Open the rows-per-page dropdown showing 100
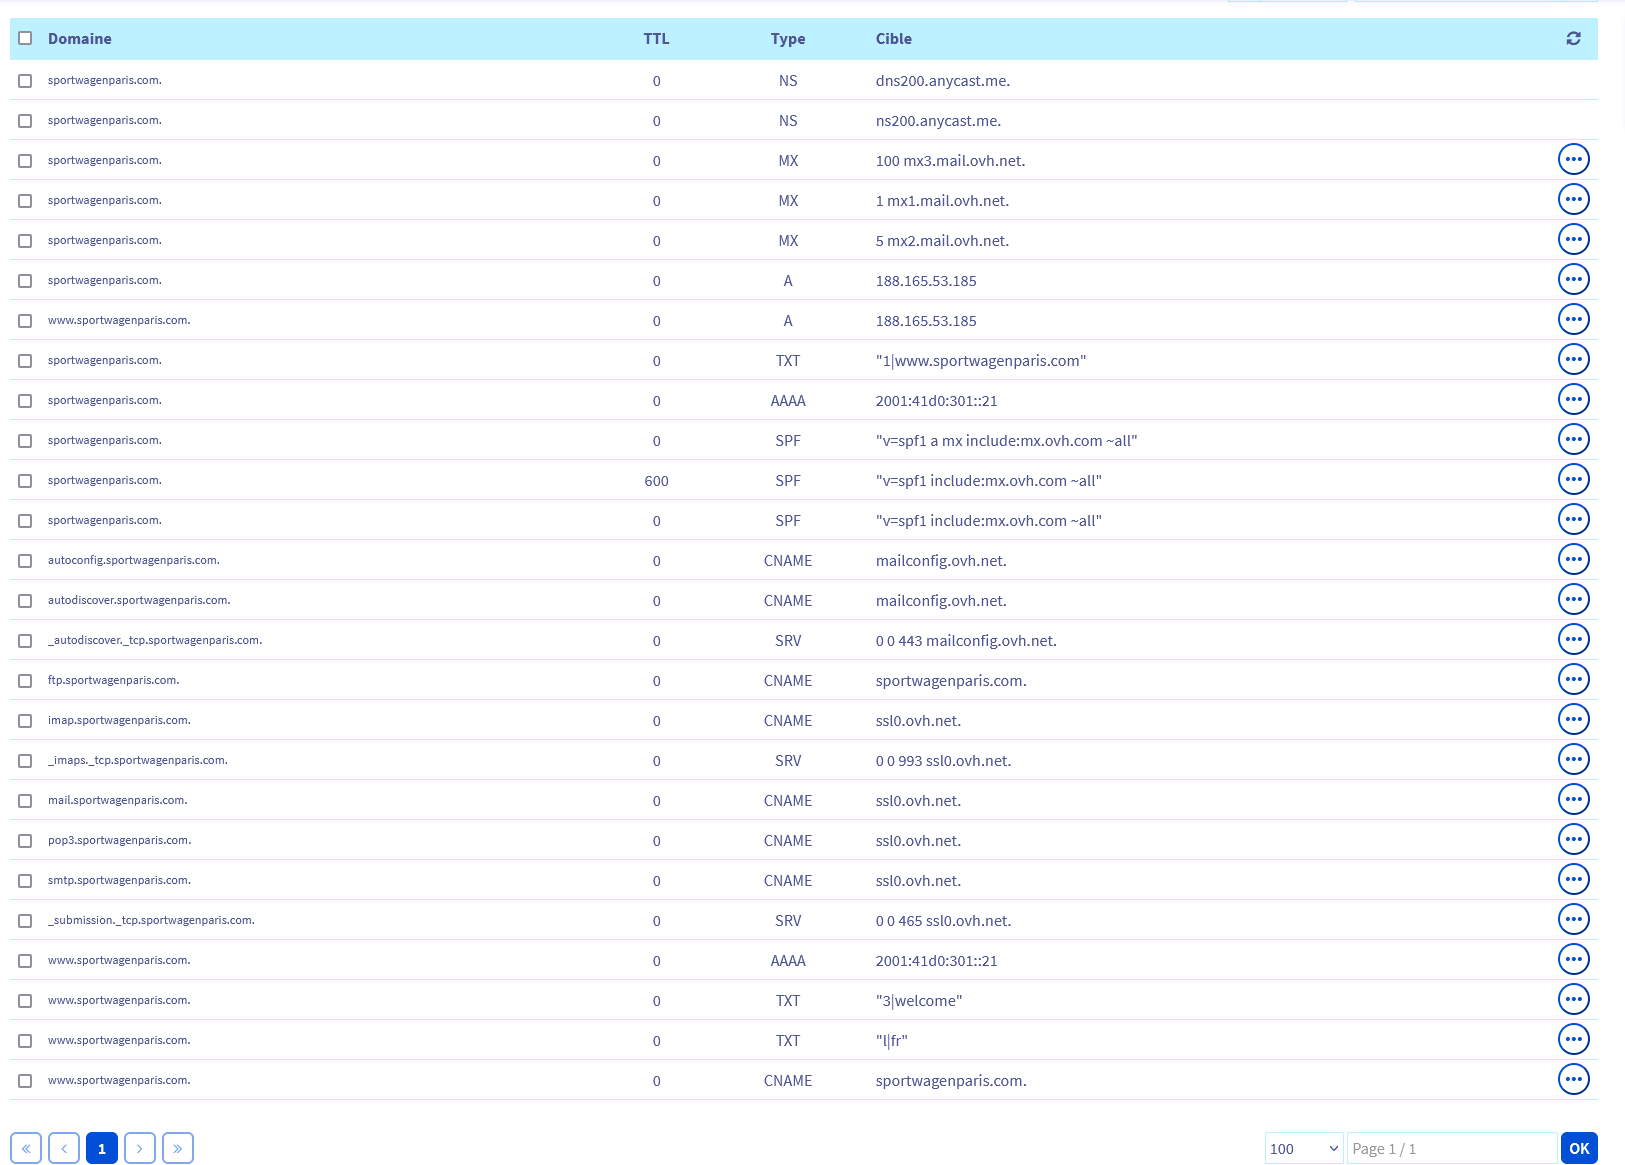 coord(1304,1149)
